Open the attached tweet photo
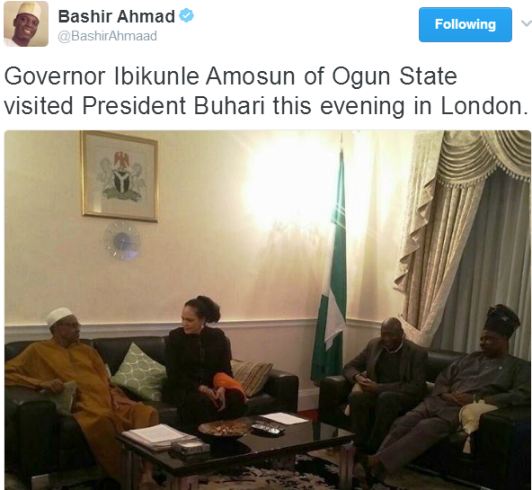This screenshot has height=490, width=532. [x=267, y=310]
